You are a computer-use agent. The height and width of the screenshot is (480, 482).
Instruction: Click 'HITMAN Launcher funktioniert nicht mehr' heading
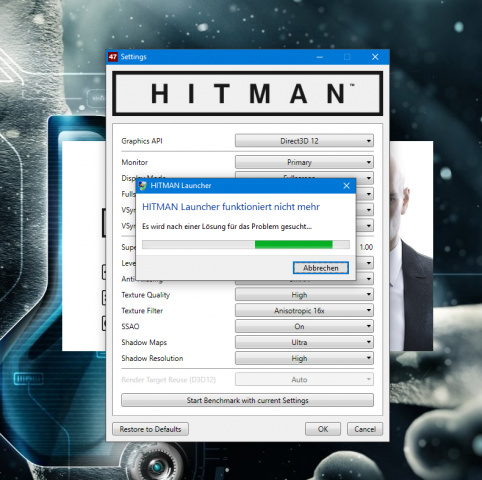pos(231,207)
